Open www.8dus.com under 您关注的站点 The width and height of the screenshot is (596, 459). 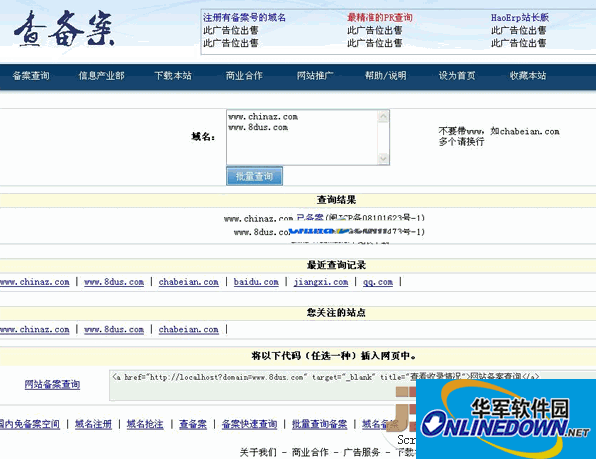114,329
